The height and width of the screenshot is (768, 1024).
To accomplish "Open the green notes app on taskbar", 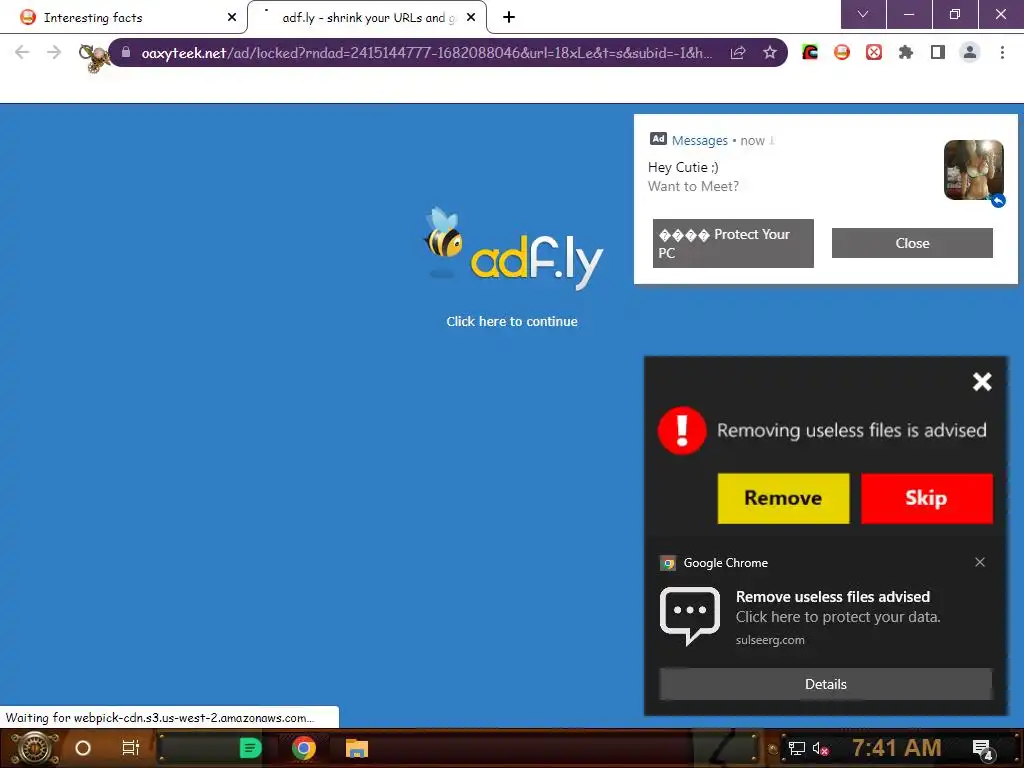I will 250,748.
